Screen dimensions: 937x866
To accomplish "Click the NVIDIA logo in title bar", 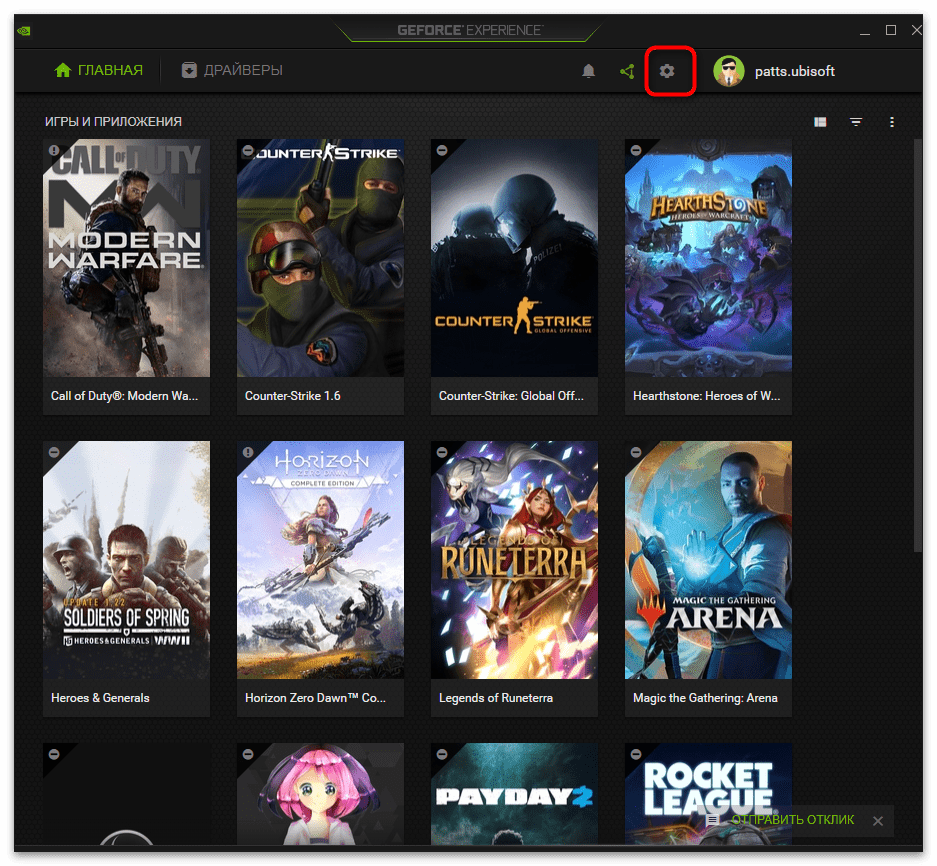I will pyautogui.click(x=23, y=30).
